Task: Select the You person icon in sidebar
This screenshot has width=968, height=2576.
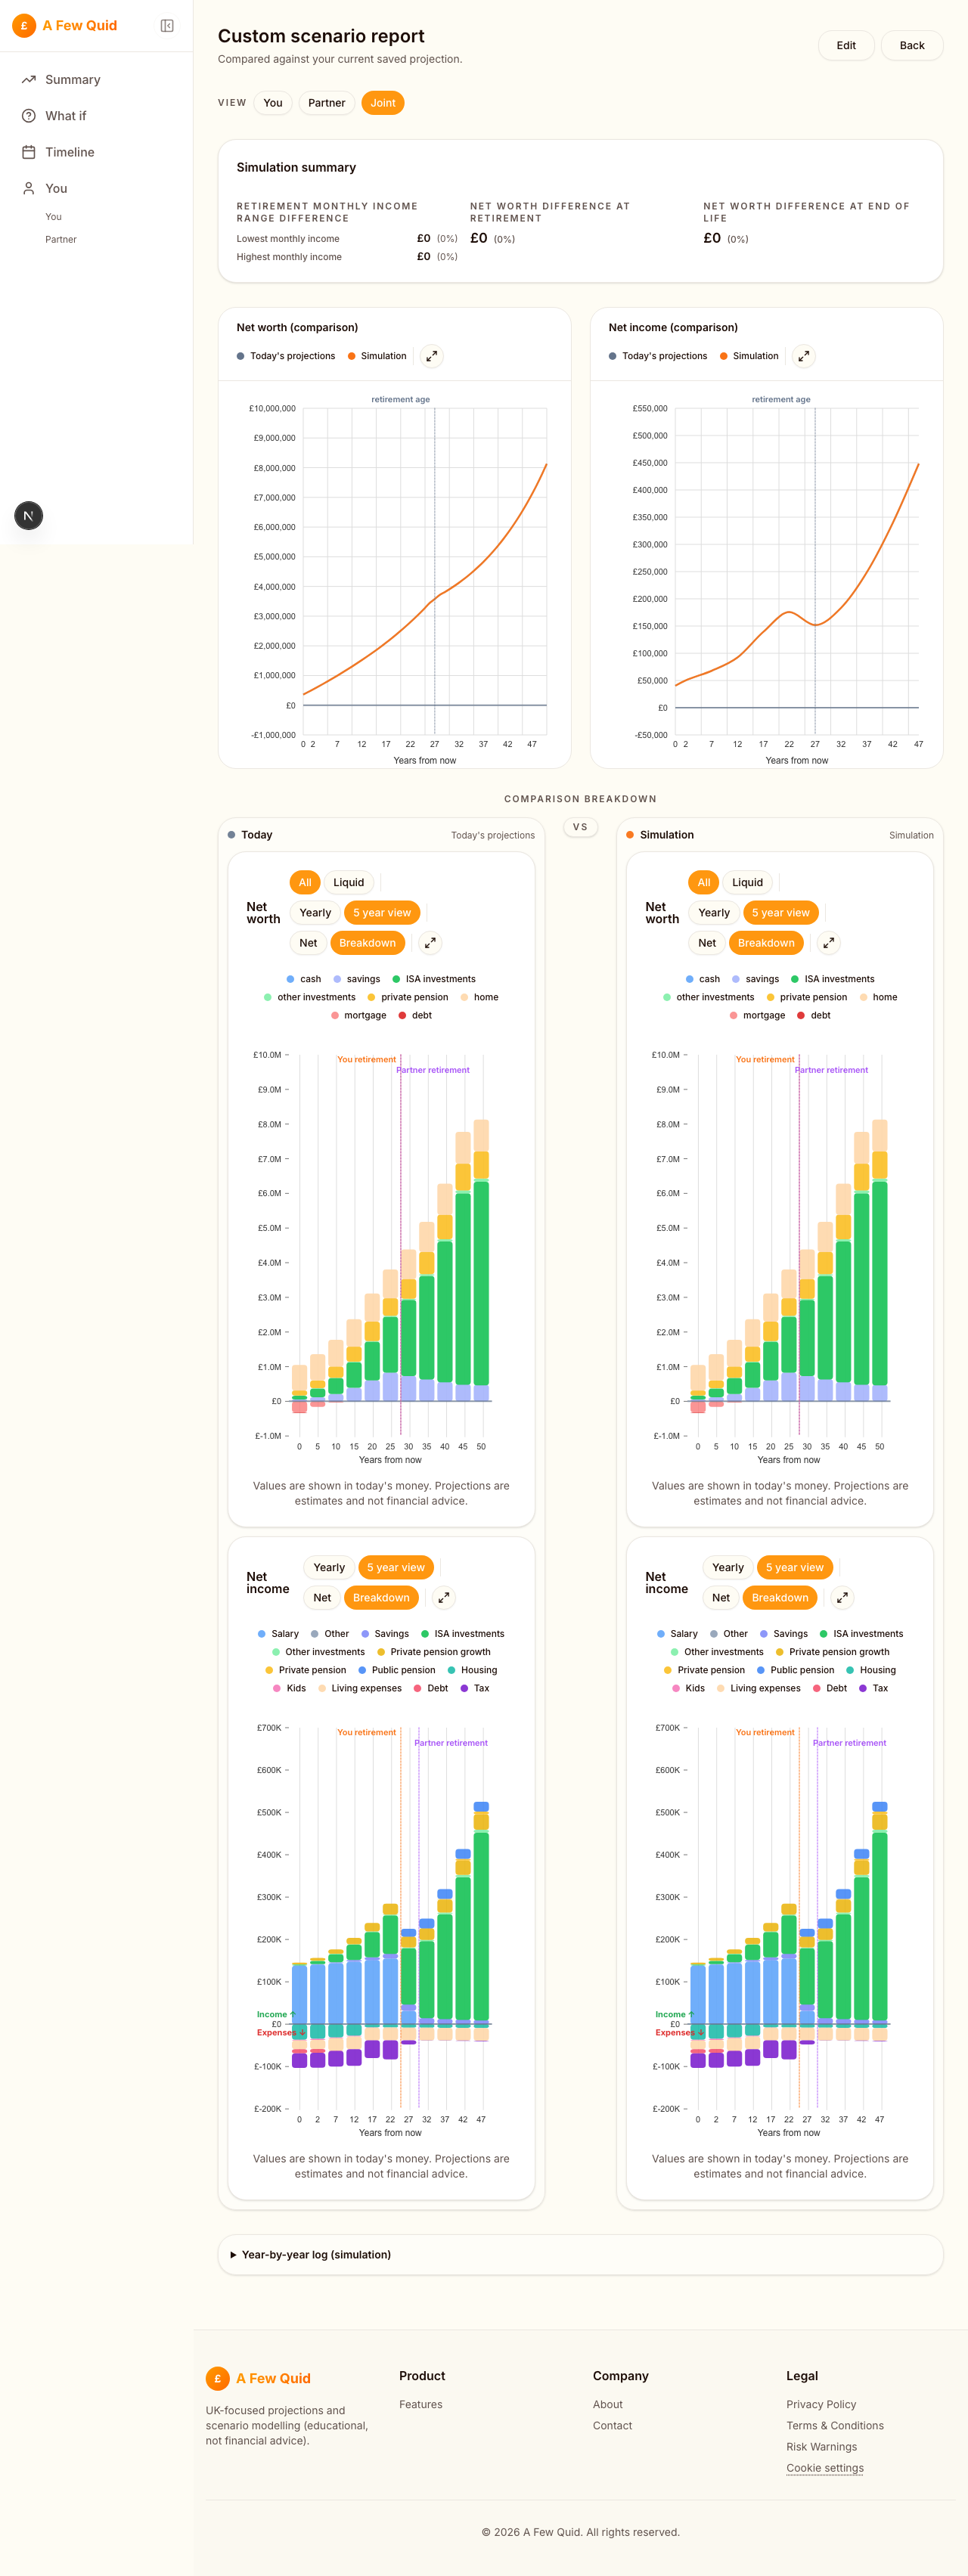Action: click(28, 188)
